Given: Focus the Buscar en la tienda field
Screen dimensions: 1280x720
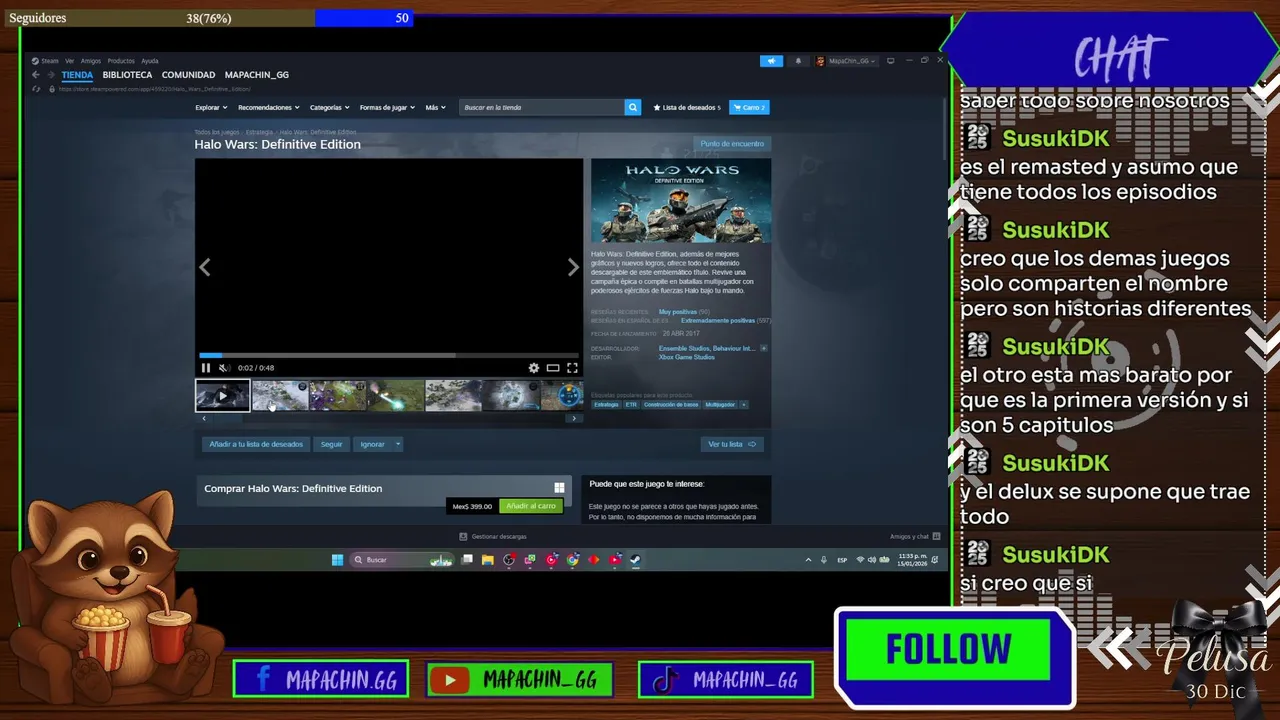Looking at the screenshot, I should (x=542, y=107).
